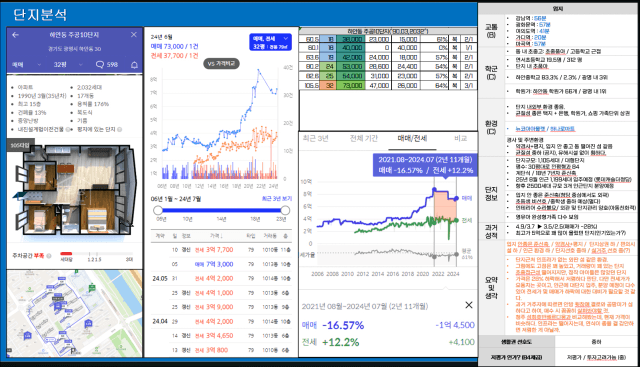Click the 2,032세대 detail text

coord(90,87)
